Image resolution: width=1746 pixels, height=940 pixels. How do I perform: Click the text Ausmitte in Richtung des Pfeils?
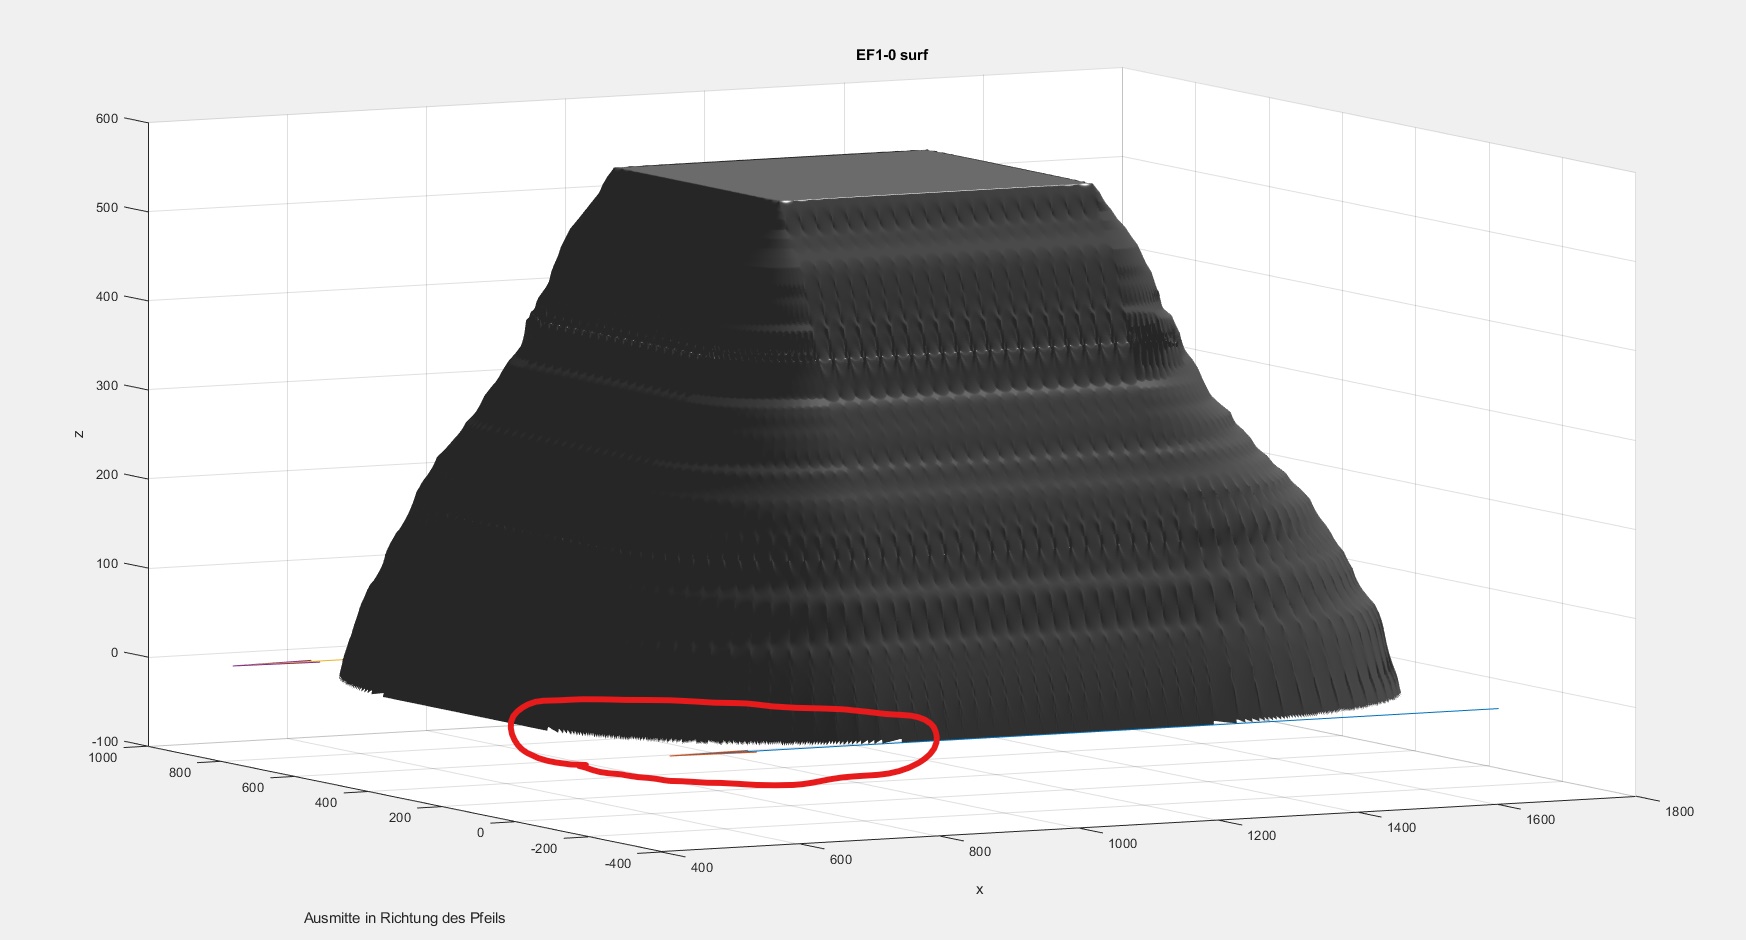click(404, 918)
